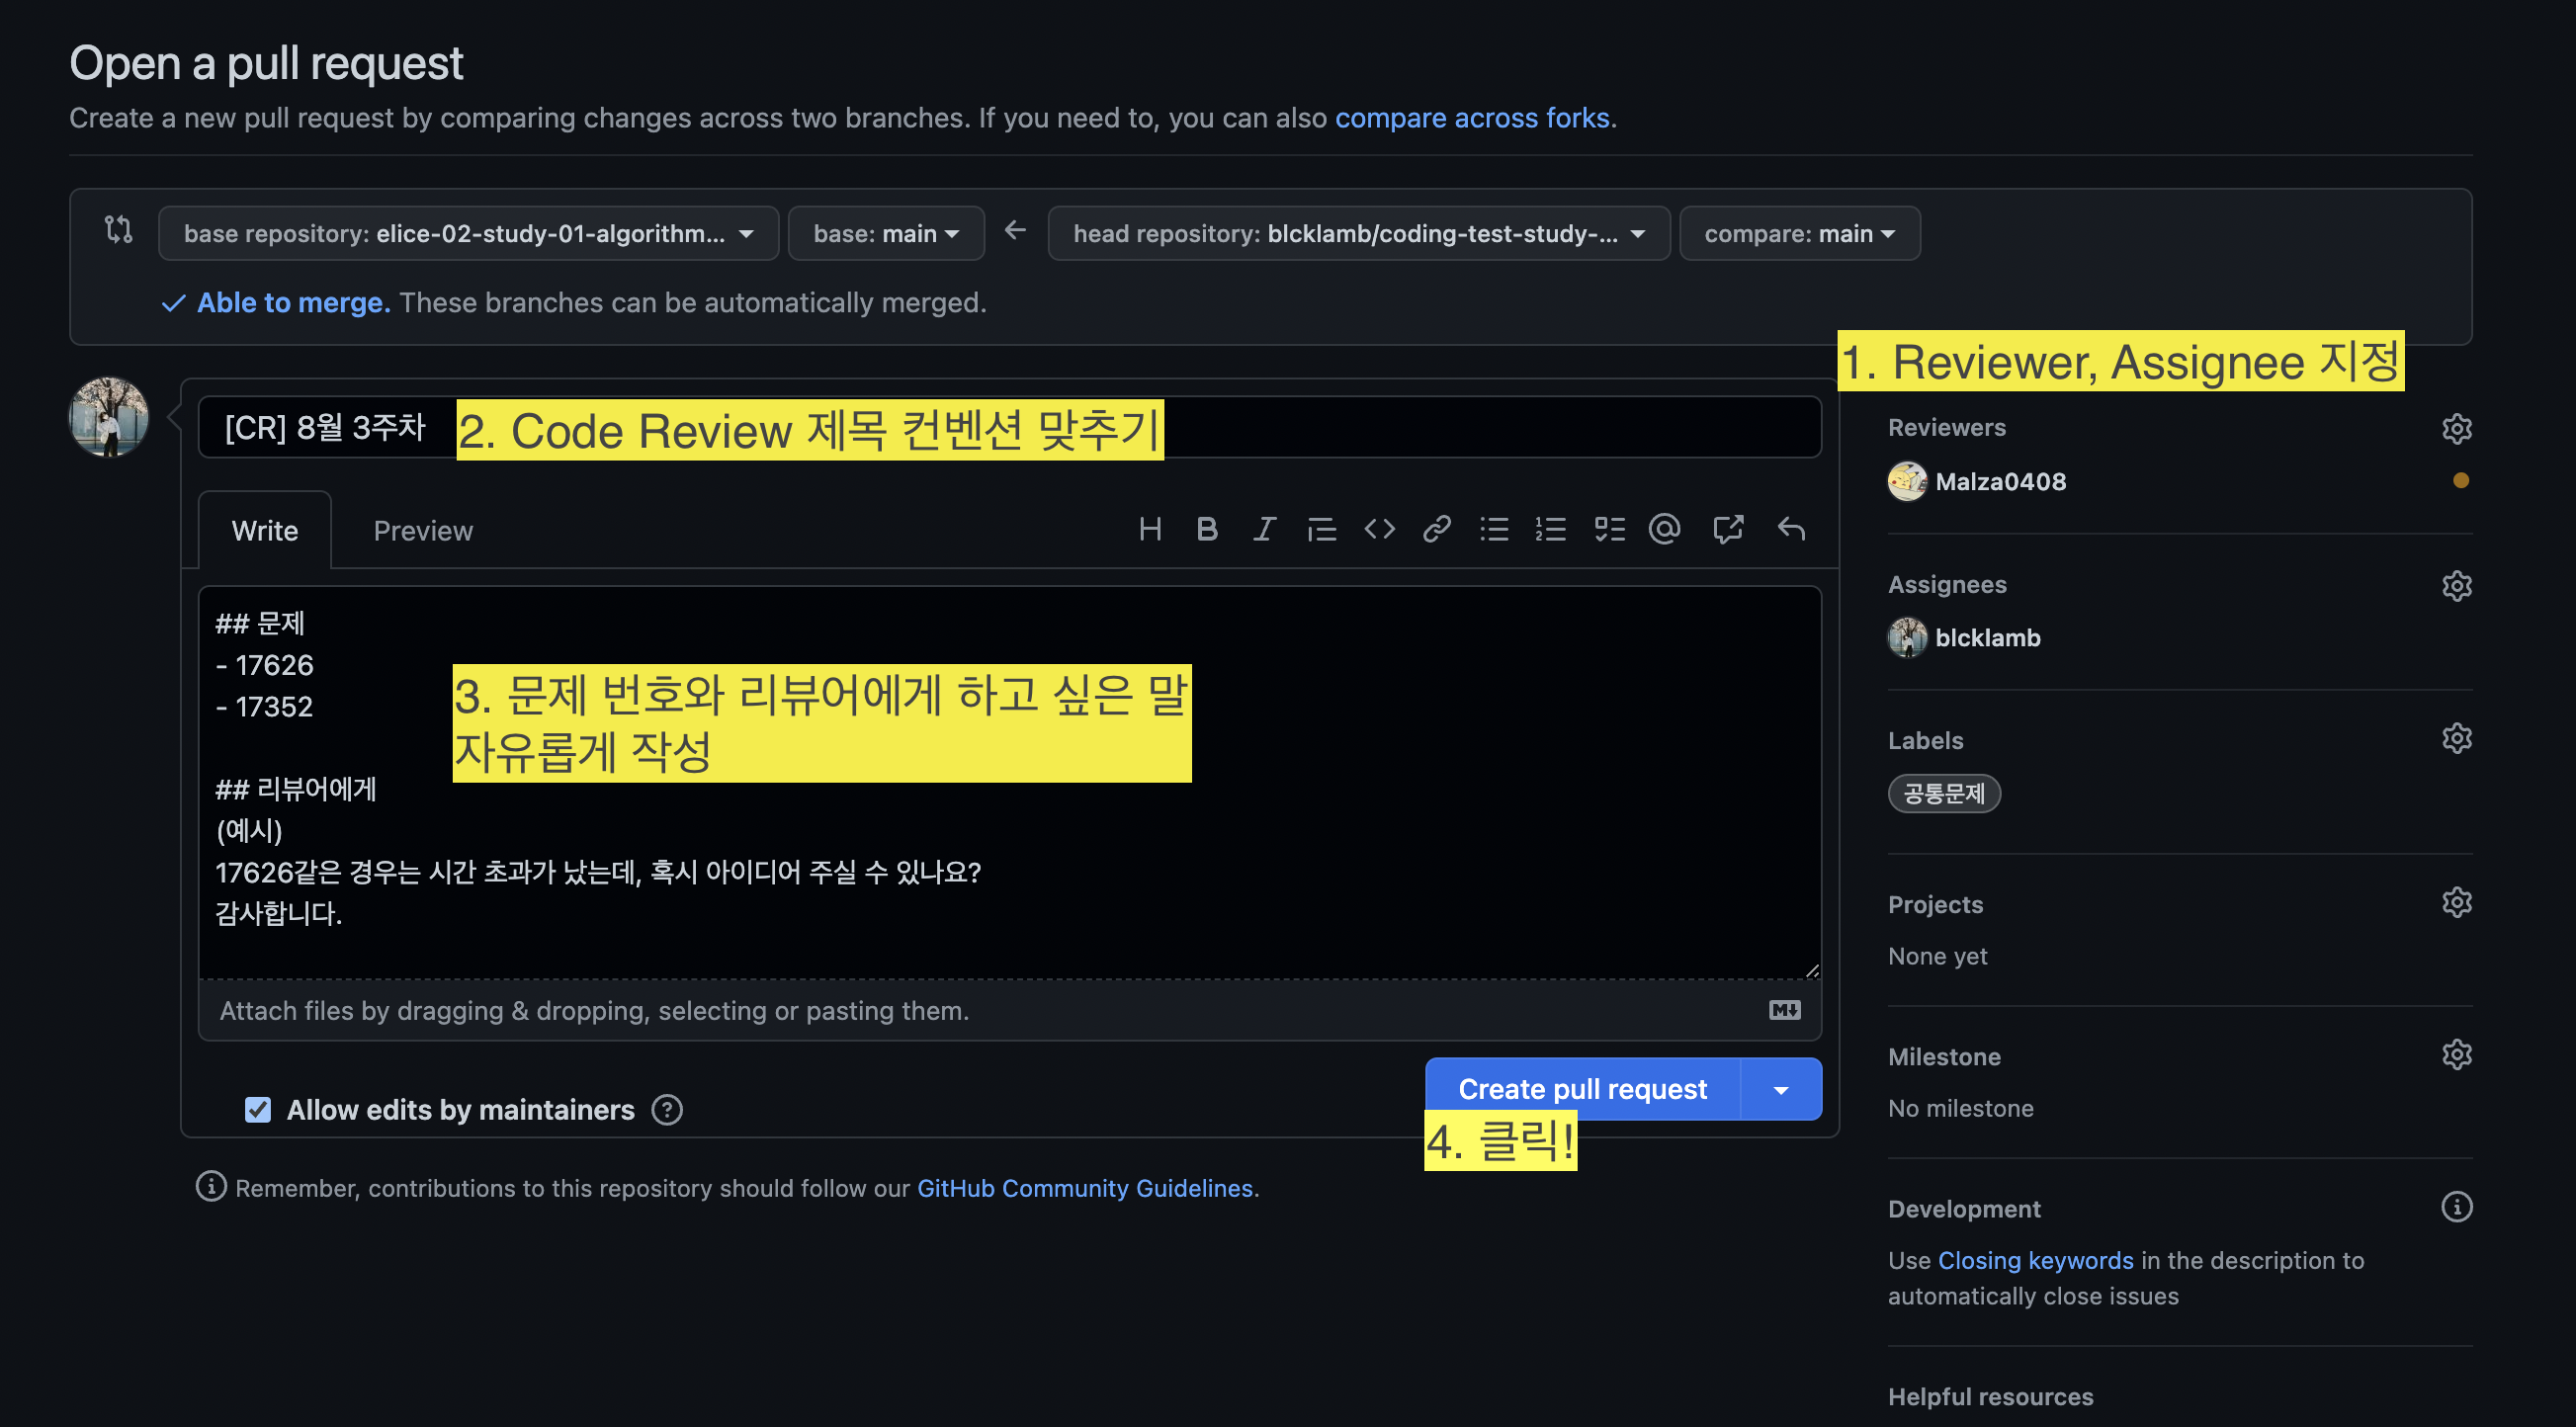Viewport: 2576px width, 1427px height.
Task: Insert a code snippet with code icon
Action: [x=1379, y=529]
